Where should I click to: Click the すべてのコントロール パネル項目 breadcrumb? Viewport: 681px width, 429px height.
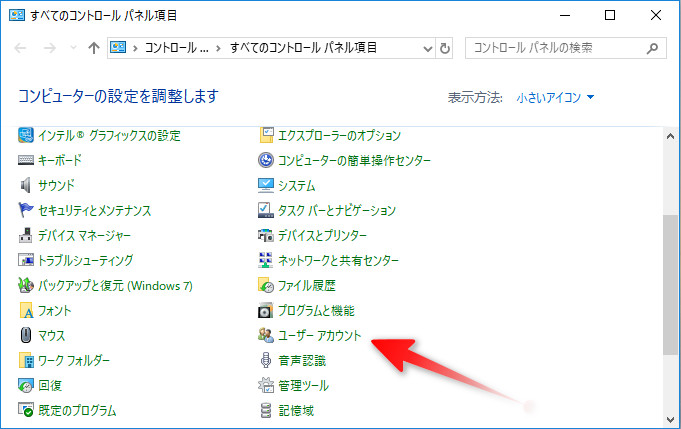point(303,48)
